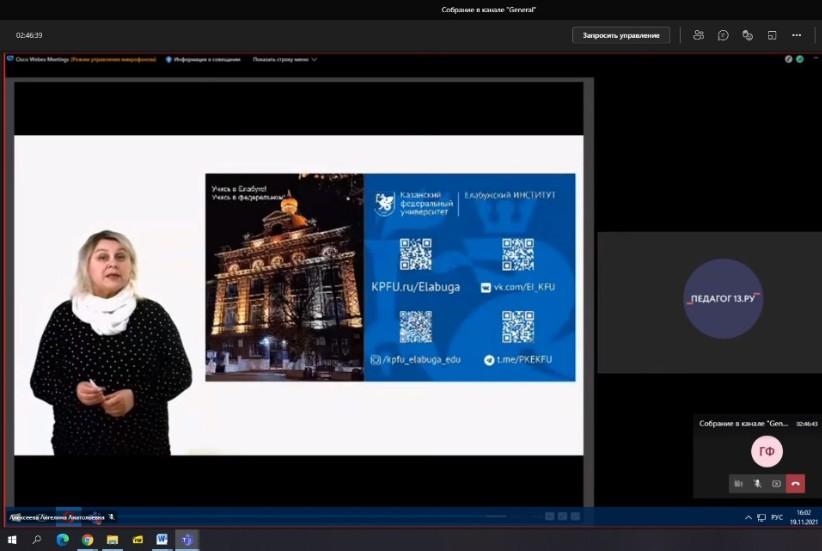Open "Информация о совещании" in Webex bar
Screen dimensions: 822x551
pyautogui.click(x=203, y=59)
